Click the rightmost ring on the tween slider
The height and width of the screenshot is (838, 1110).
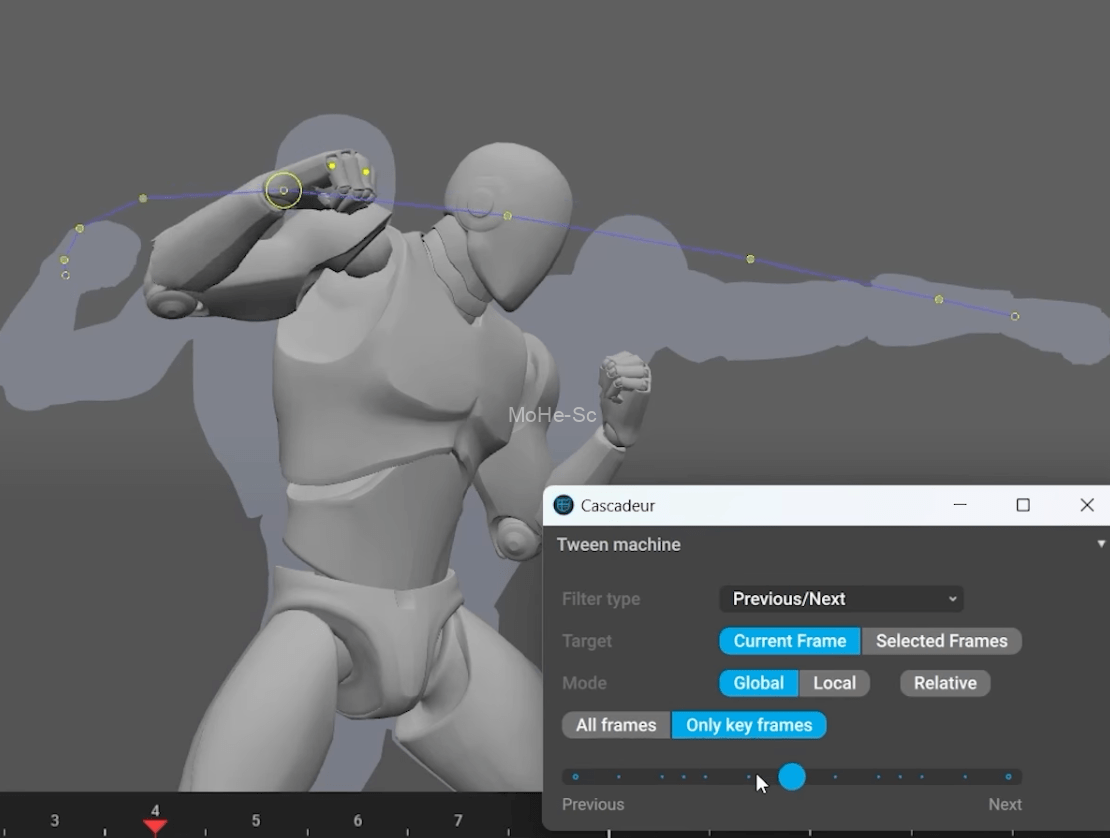coord(1008,777)
